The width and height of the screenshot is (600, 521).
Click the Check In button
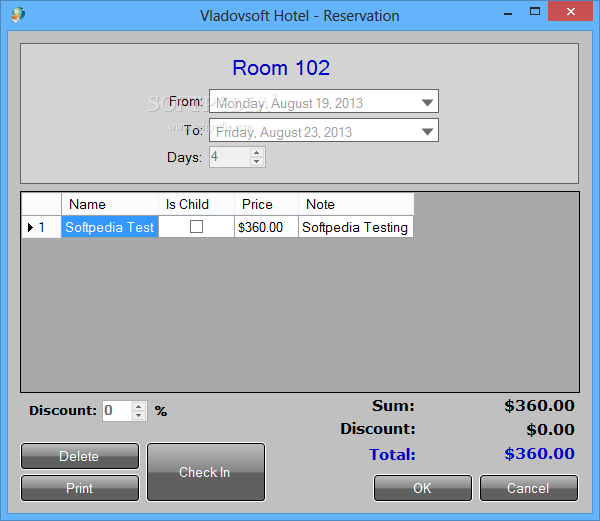pos(206,472)
